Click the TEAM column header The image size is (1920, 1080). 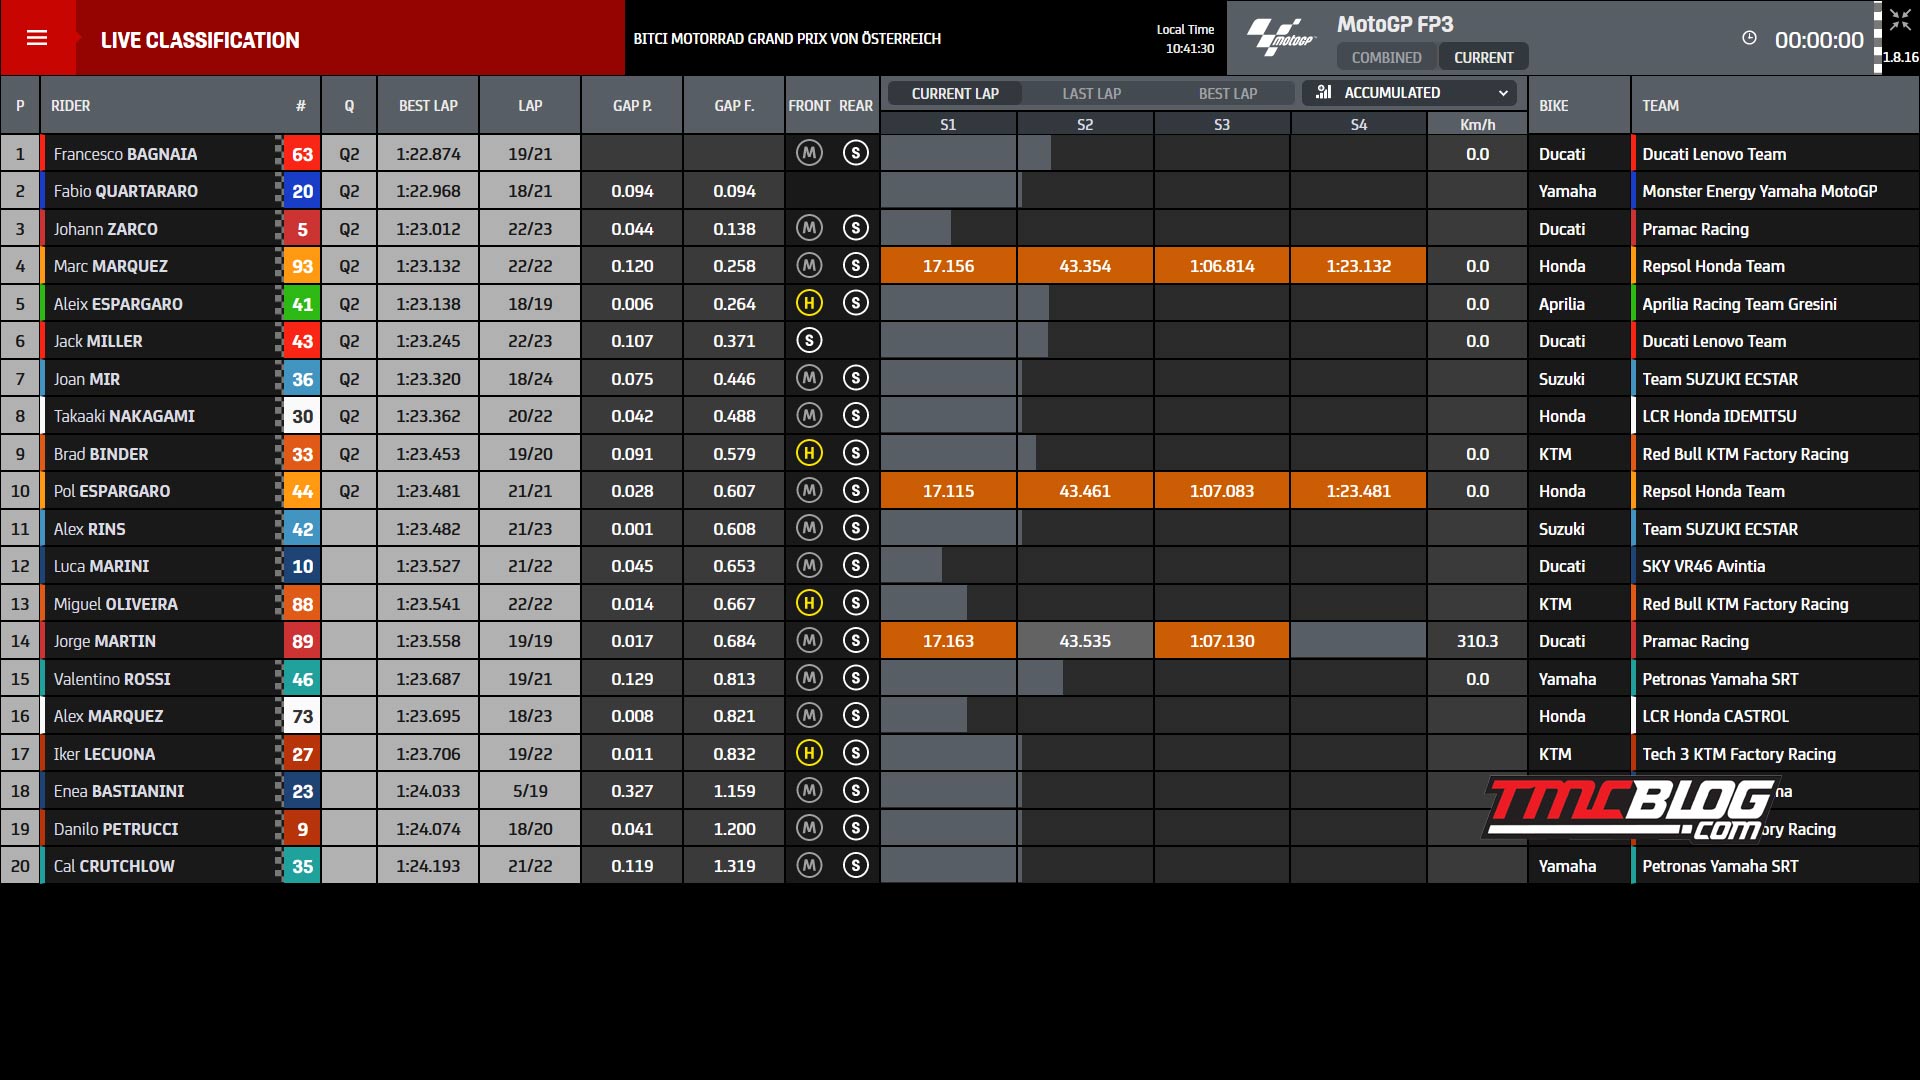pyautogui.click(x=1660, y=105)
